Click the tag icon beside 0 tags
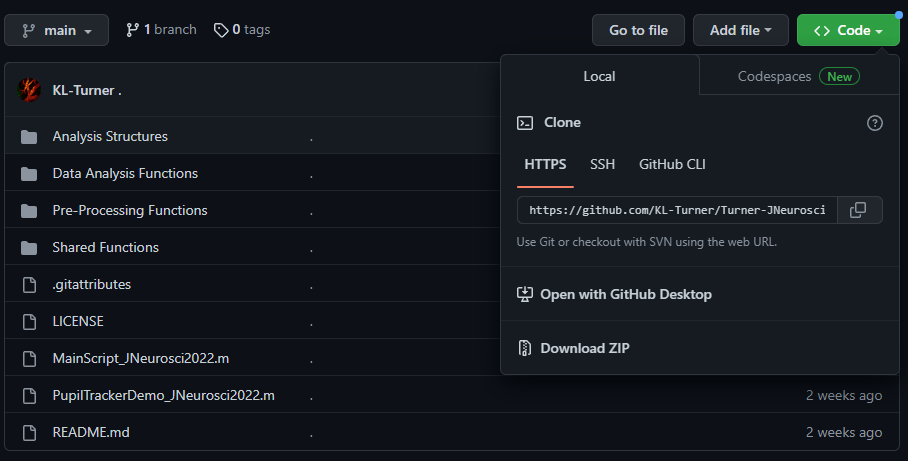908x461 pixels. point(221,30)
